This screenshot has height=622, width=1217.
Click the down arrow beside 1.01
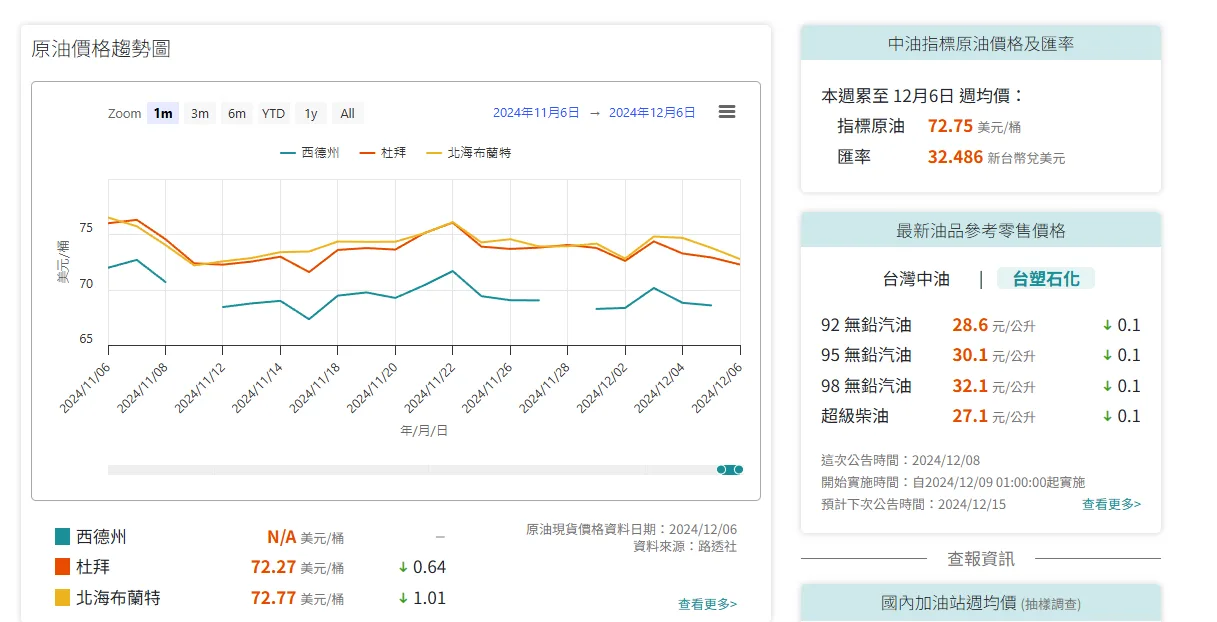pyautogui.click(x=403, y=598)
